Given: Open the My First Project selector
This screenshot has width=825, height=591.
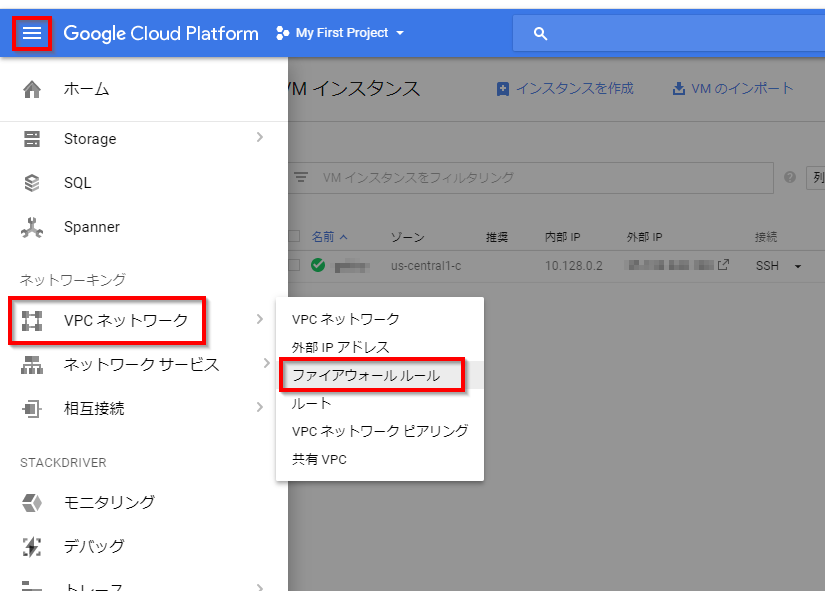Looking at the screenshot, I should pyautogui.click(x=340, y=33).
